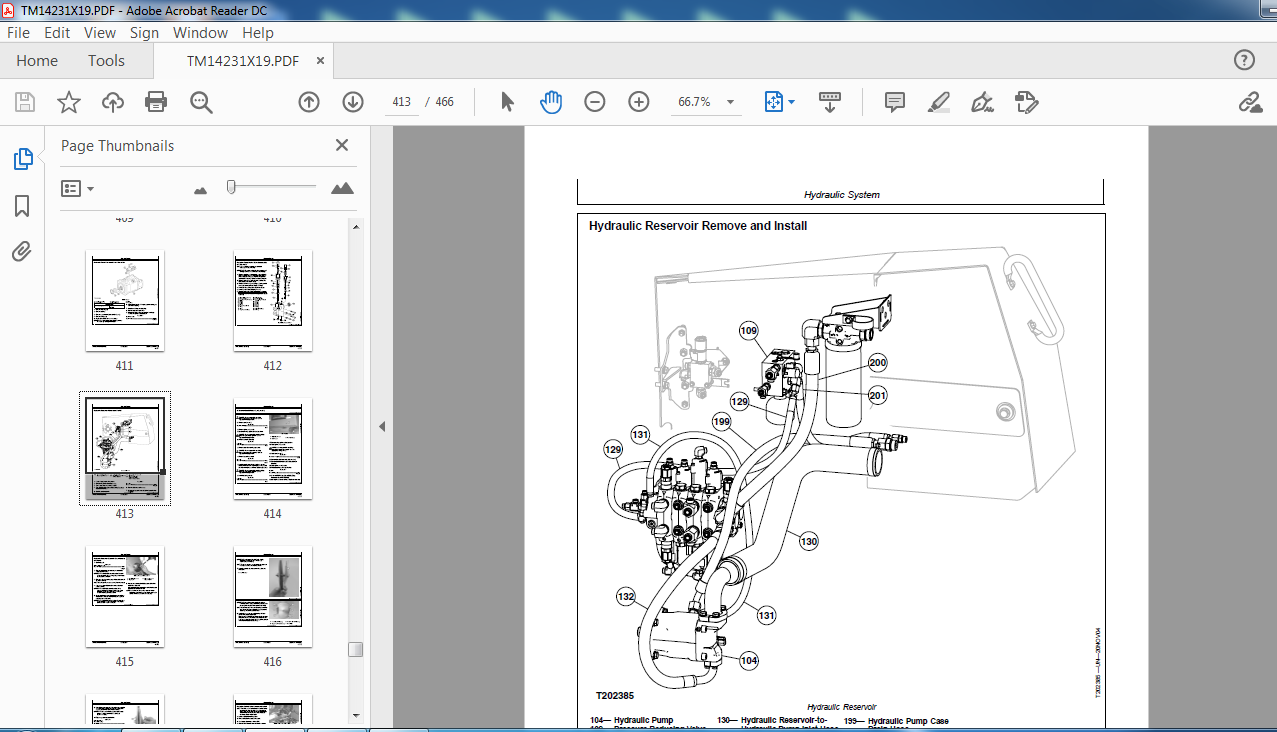
Task: Open the File menu
Action: click(19, 32)
